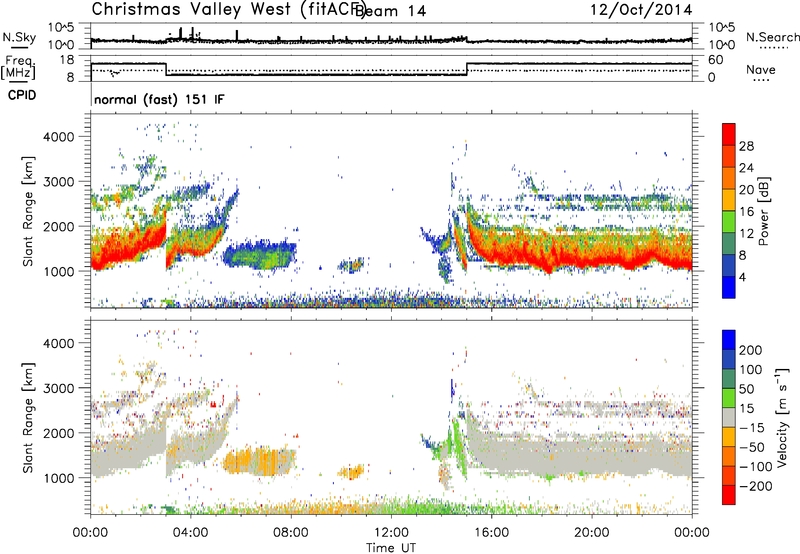Click the '18' frequency axis value
Viewport: 800px width, 554px height.
(x=67, y=60)
